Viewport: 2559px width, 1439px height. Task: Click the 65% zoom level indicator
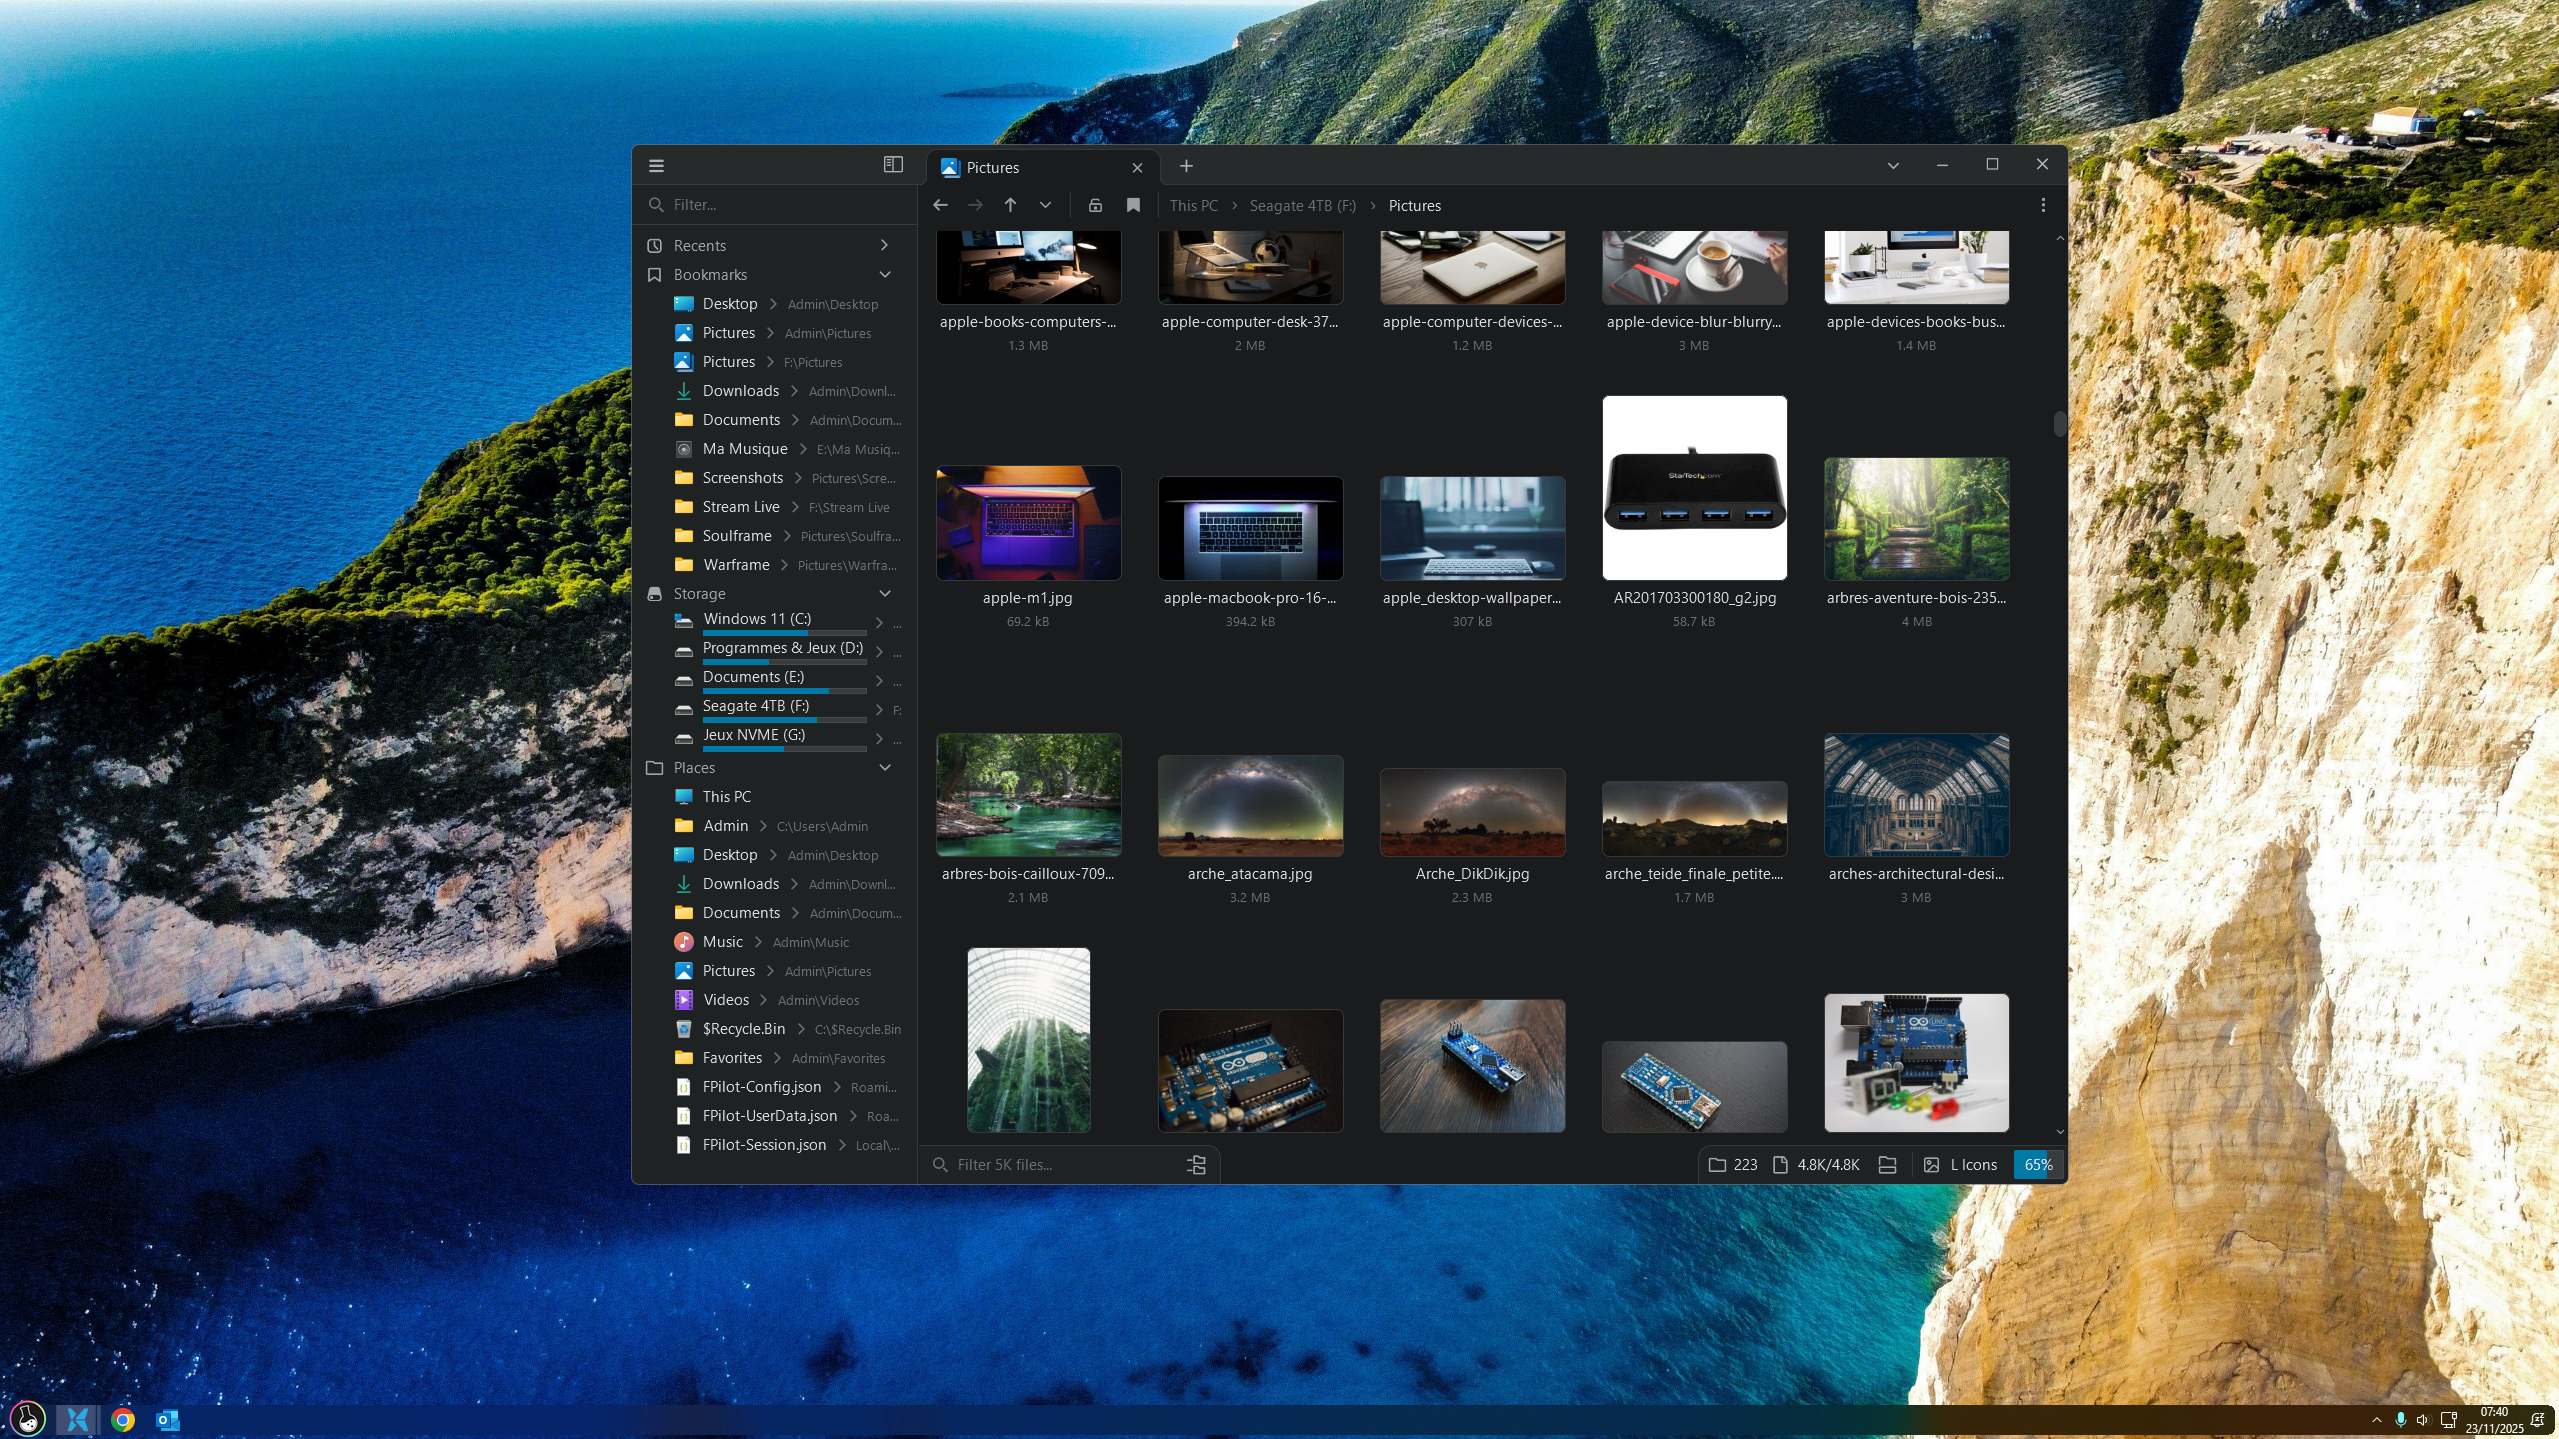2038,1165
